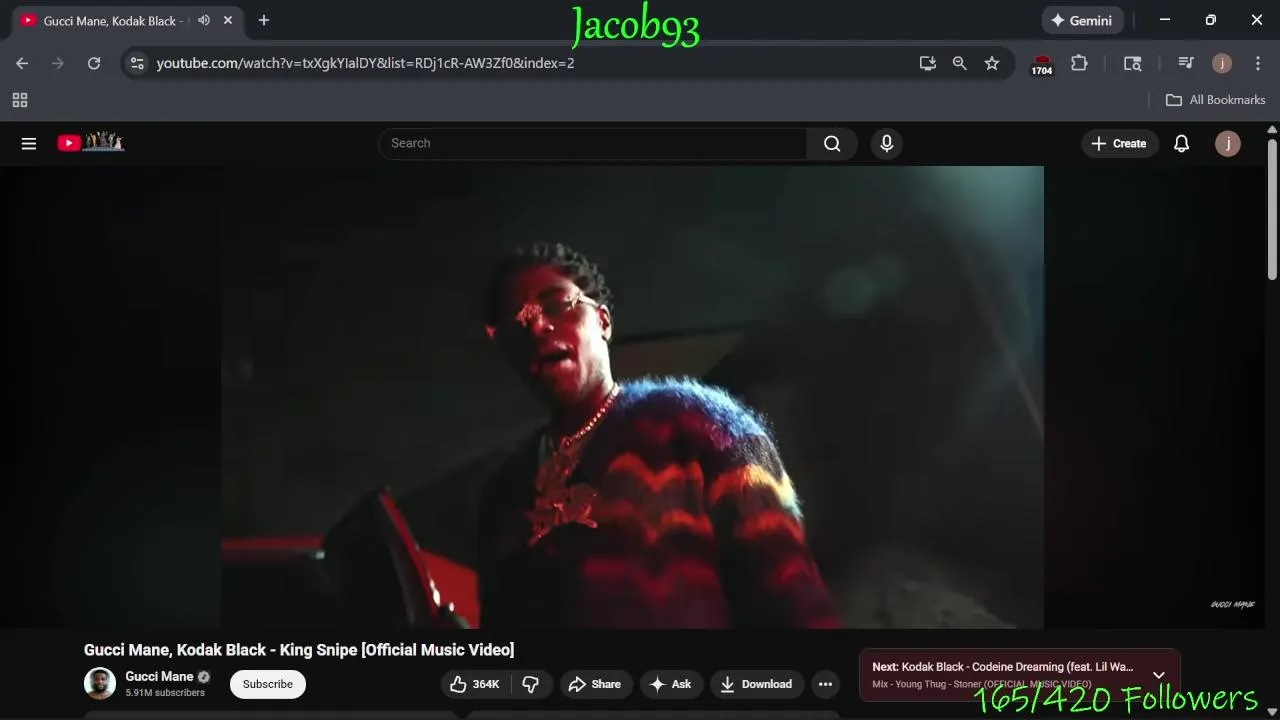Reload the YouTube page
This screenshot has width=1280, height=720.
pyautogui.click(x=94, y=63)
